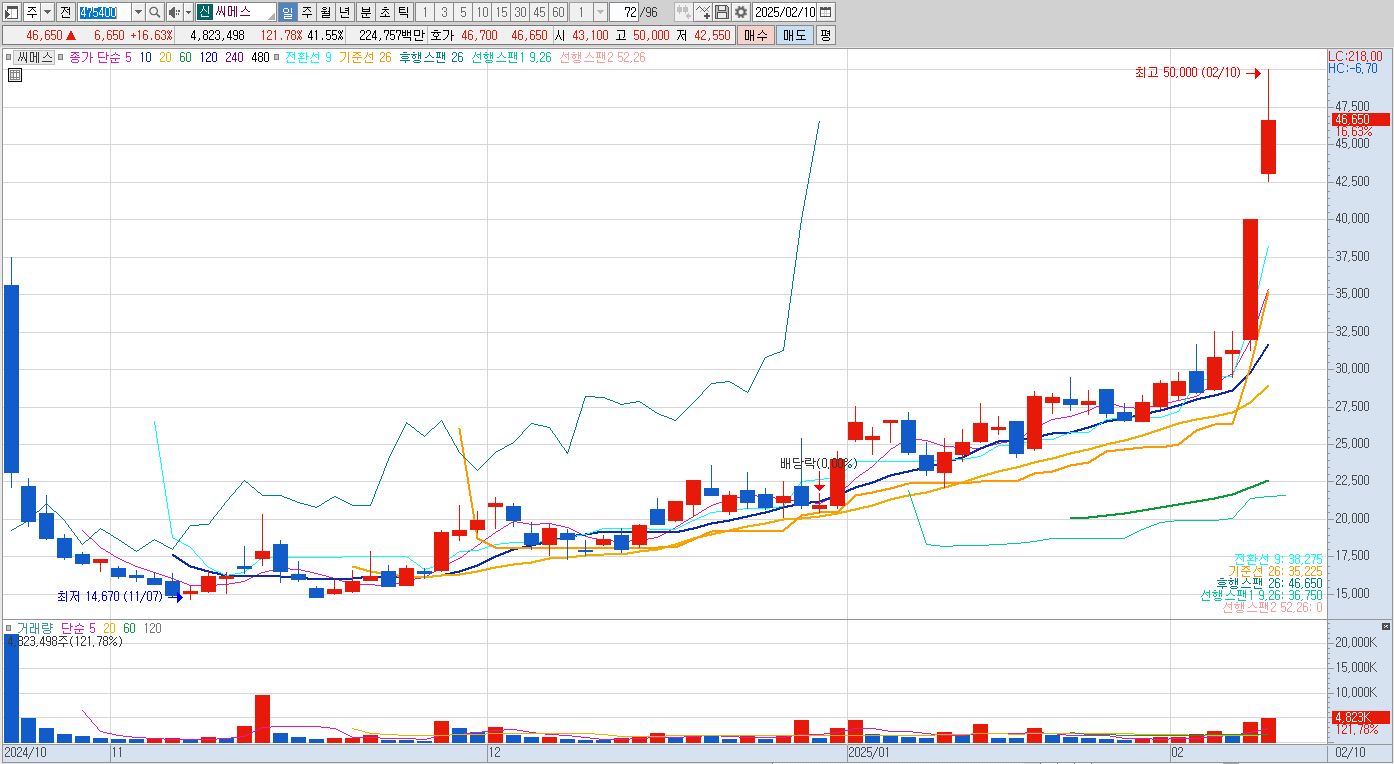Click the date field 2025/02/10

pos(784,12)
